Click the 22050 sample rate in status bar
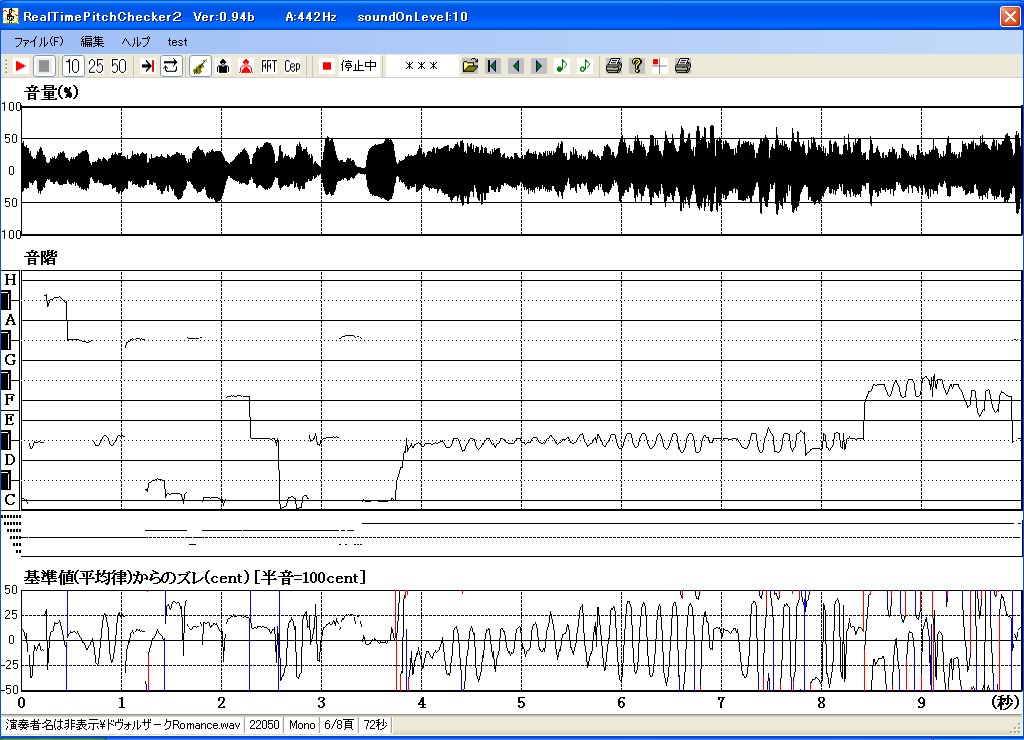 tap(264, 724)
